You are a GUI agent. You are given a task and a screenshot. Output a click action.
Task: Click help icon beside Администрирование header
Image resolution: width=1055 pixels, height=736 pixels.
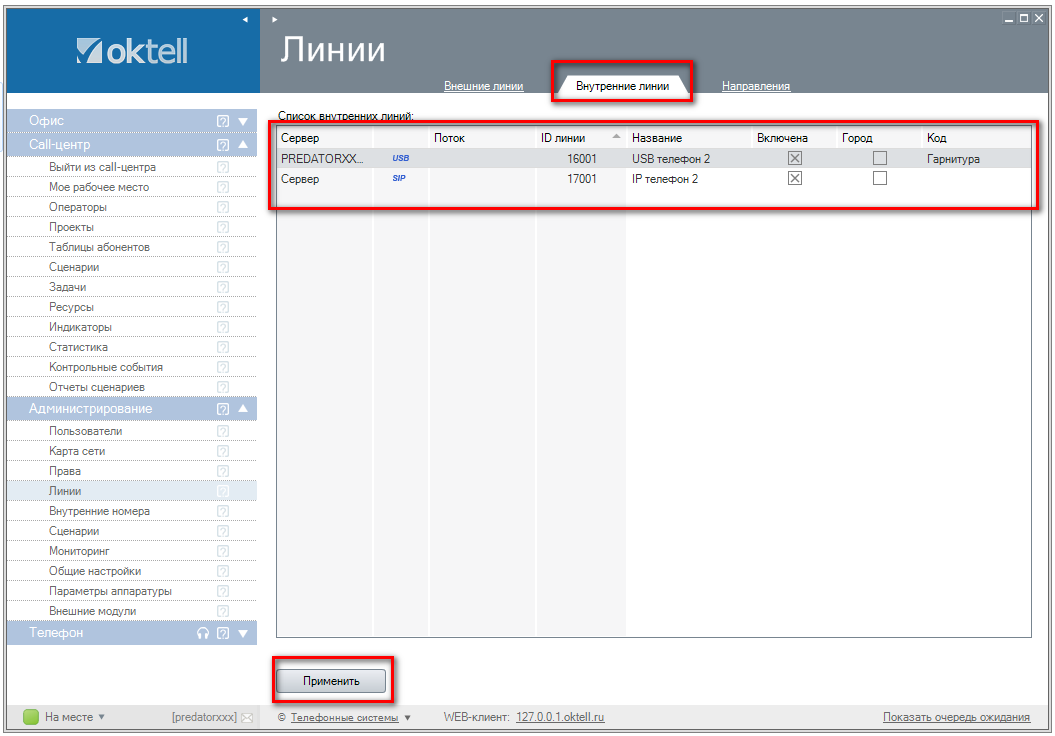[x=223, y=409]
